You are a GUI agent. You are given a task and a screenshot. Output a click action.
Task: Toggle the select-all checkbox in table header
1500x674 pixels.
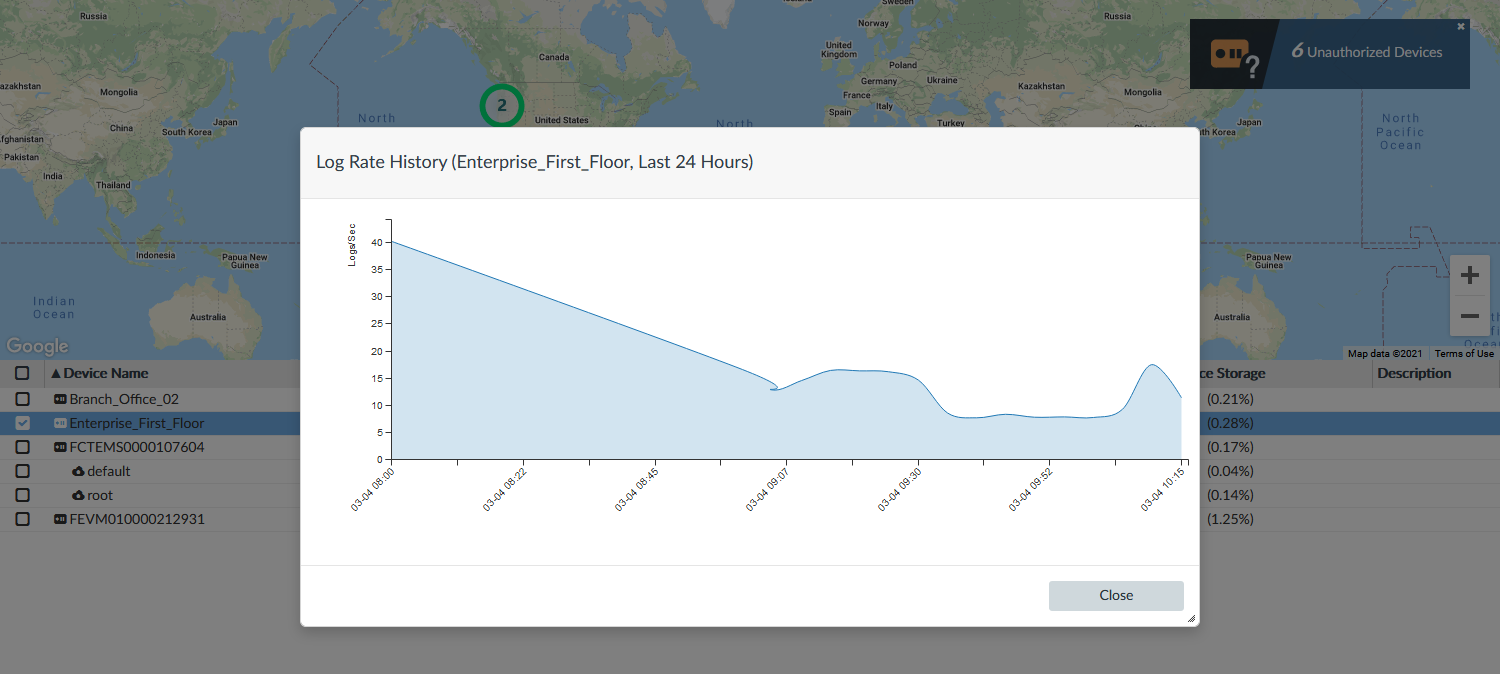coord(22,373)
